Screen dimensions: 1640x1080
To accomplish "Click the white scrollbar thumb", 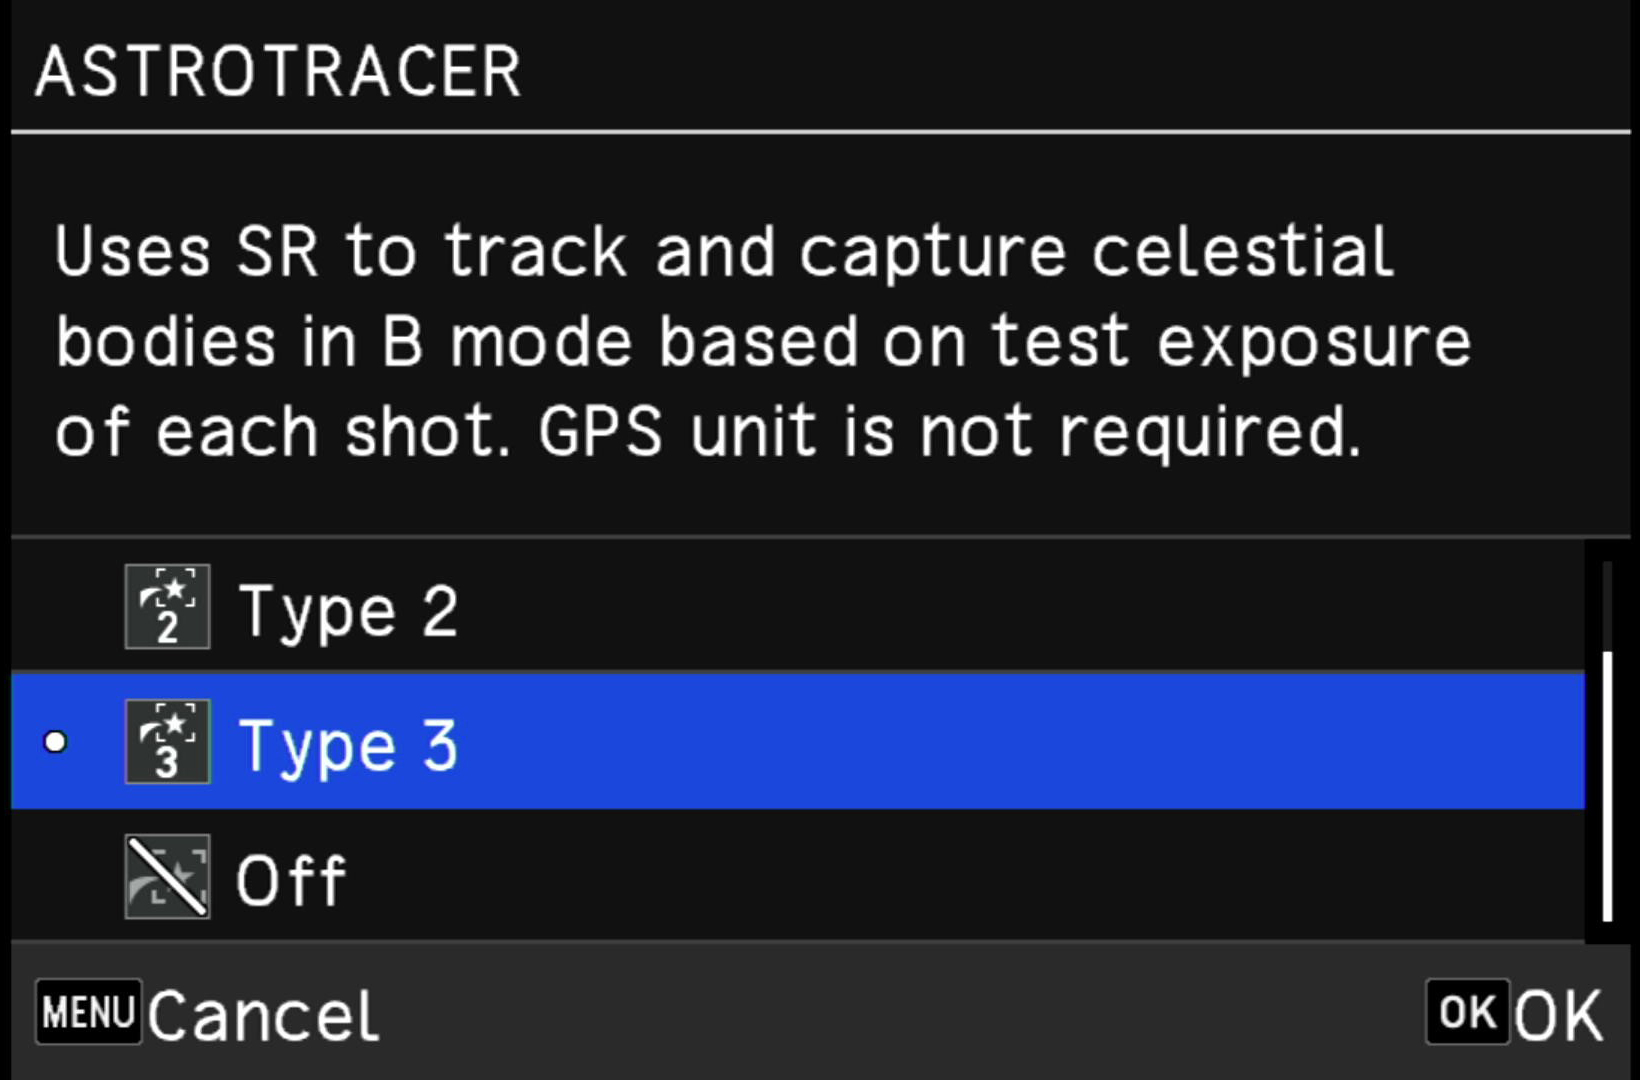I will (x=1607, y=786).
